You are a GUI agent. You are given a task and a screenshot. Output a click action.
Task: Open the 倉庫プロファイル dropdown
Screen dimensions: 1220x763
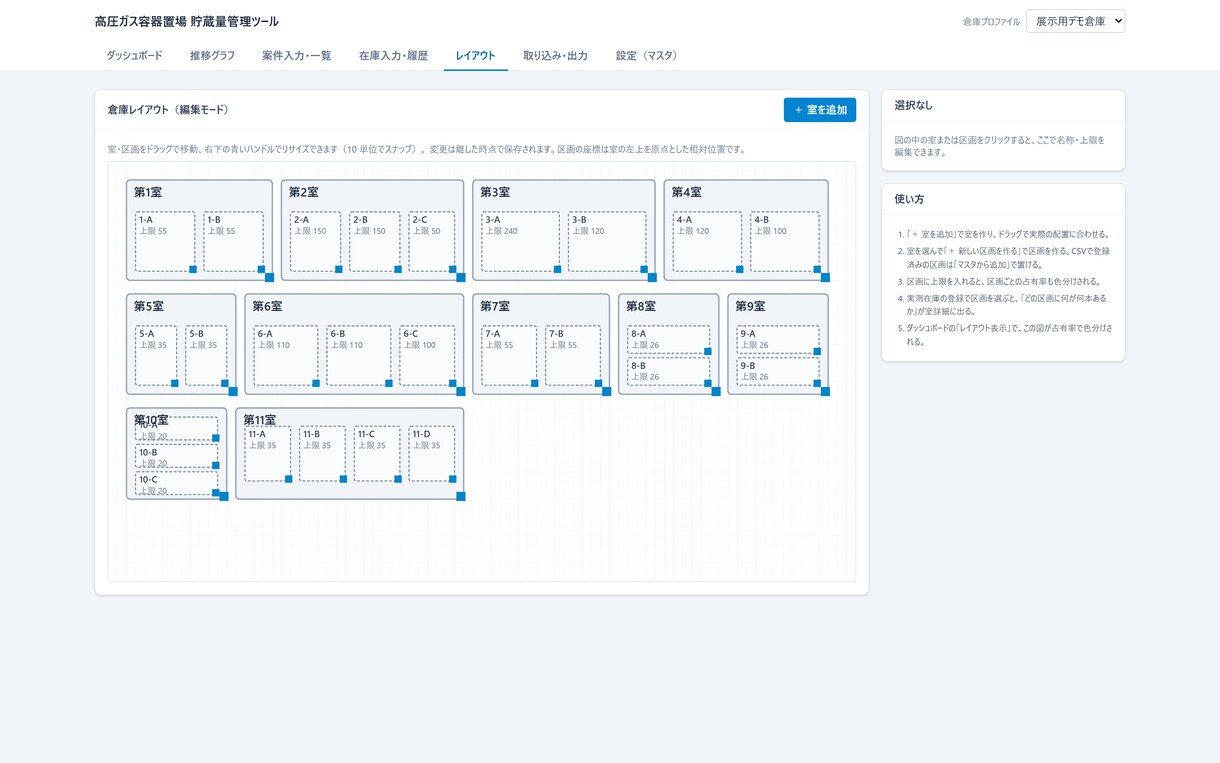coord(1075,21)
